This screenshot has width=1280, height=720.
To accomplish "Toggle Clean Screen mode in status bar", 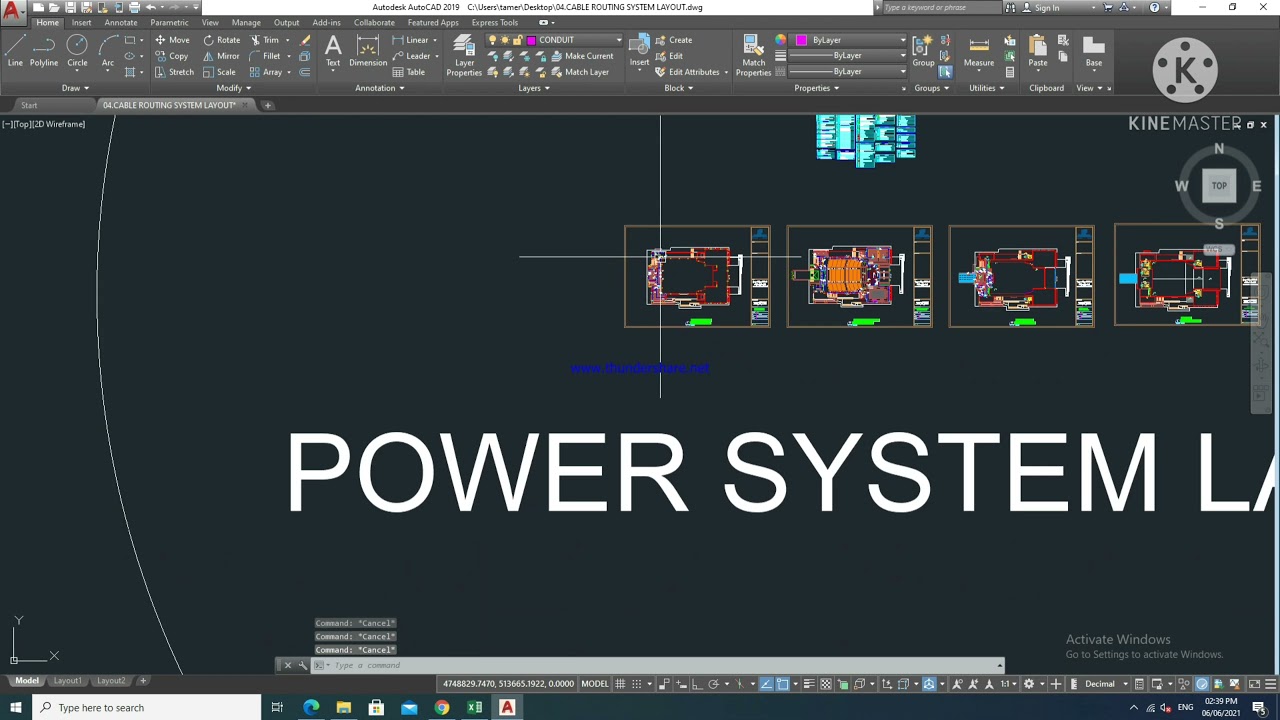I will (1254, 684).
